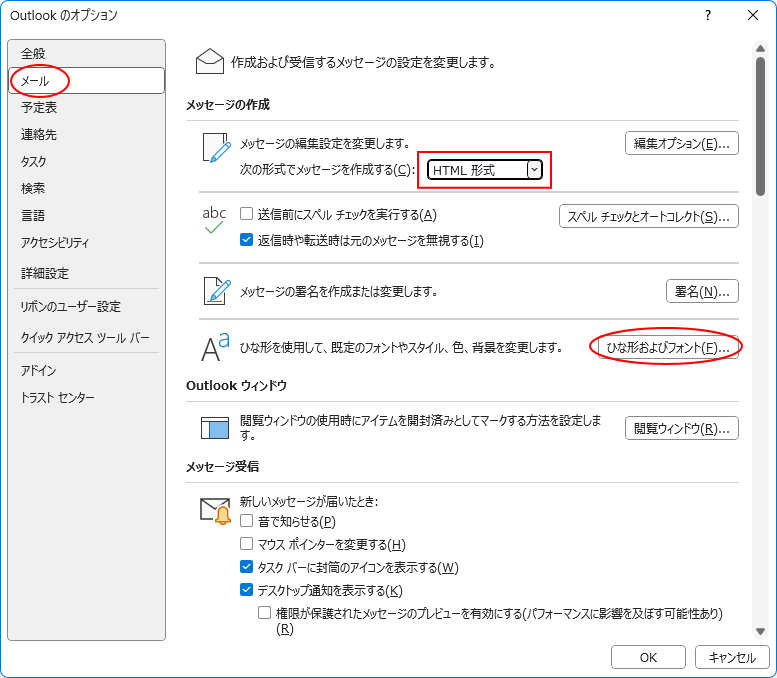Close the Outlook のオプション dialog
This screenshot has height=678, width=777.
(x=753, y=15)
